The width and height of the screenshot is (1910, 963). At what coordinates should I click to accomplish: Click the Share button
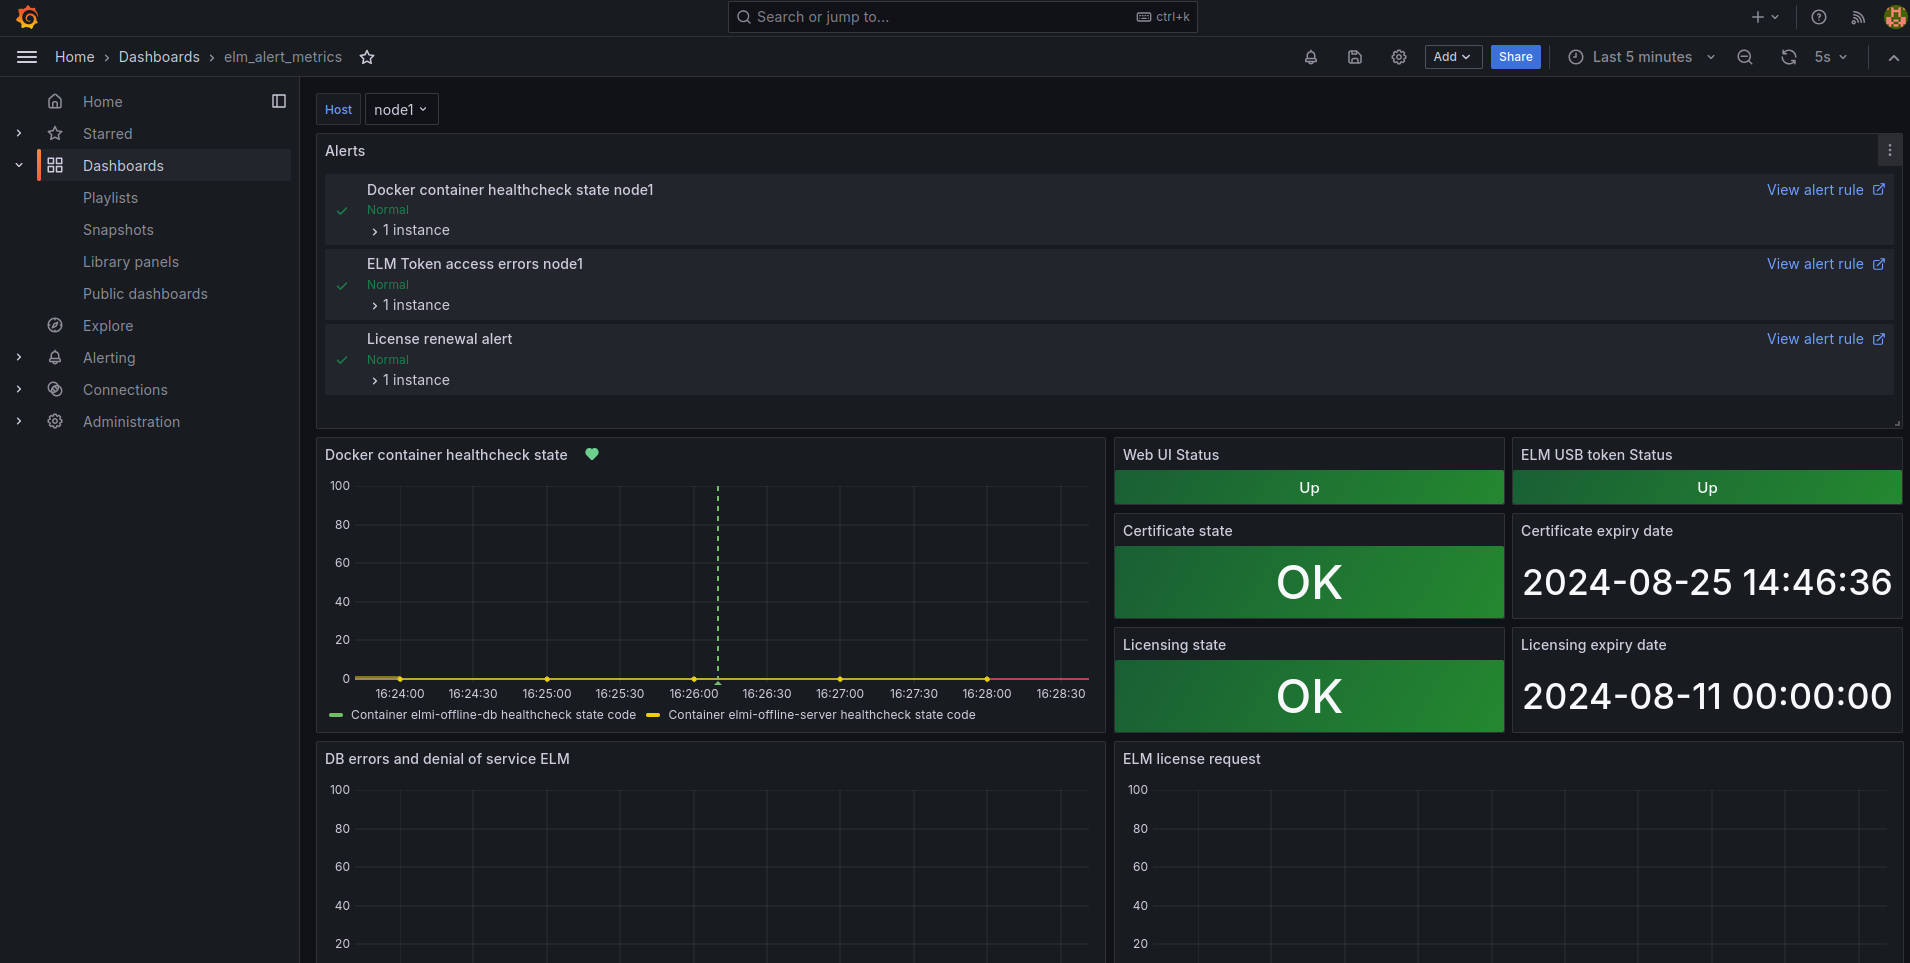1516,57
